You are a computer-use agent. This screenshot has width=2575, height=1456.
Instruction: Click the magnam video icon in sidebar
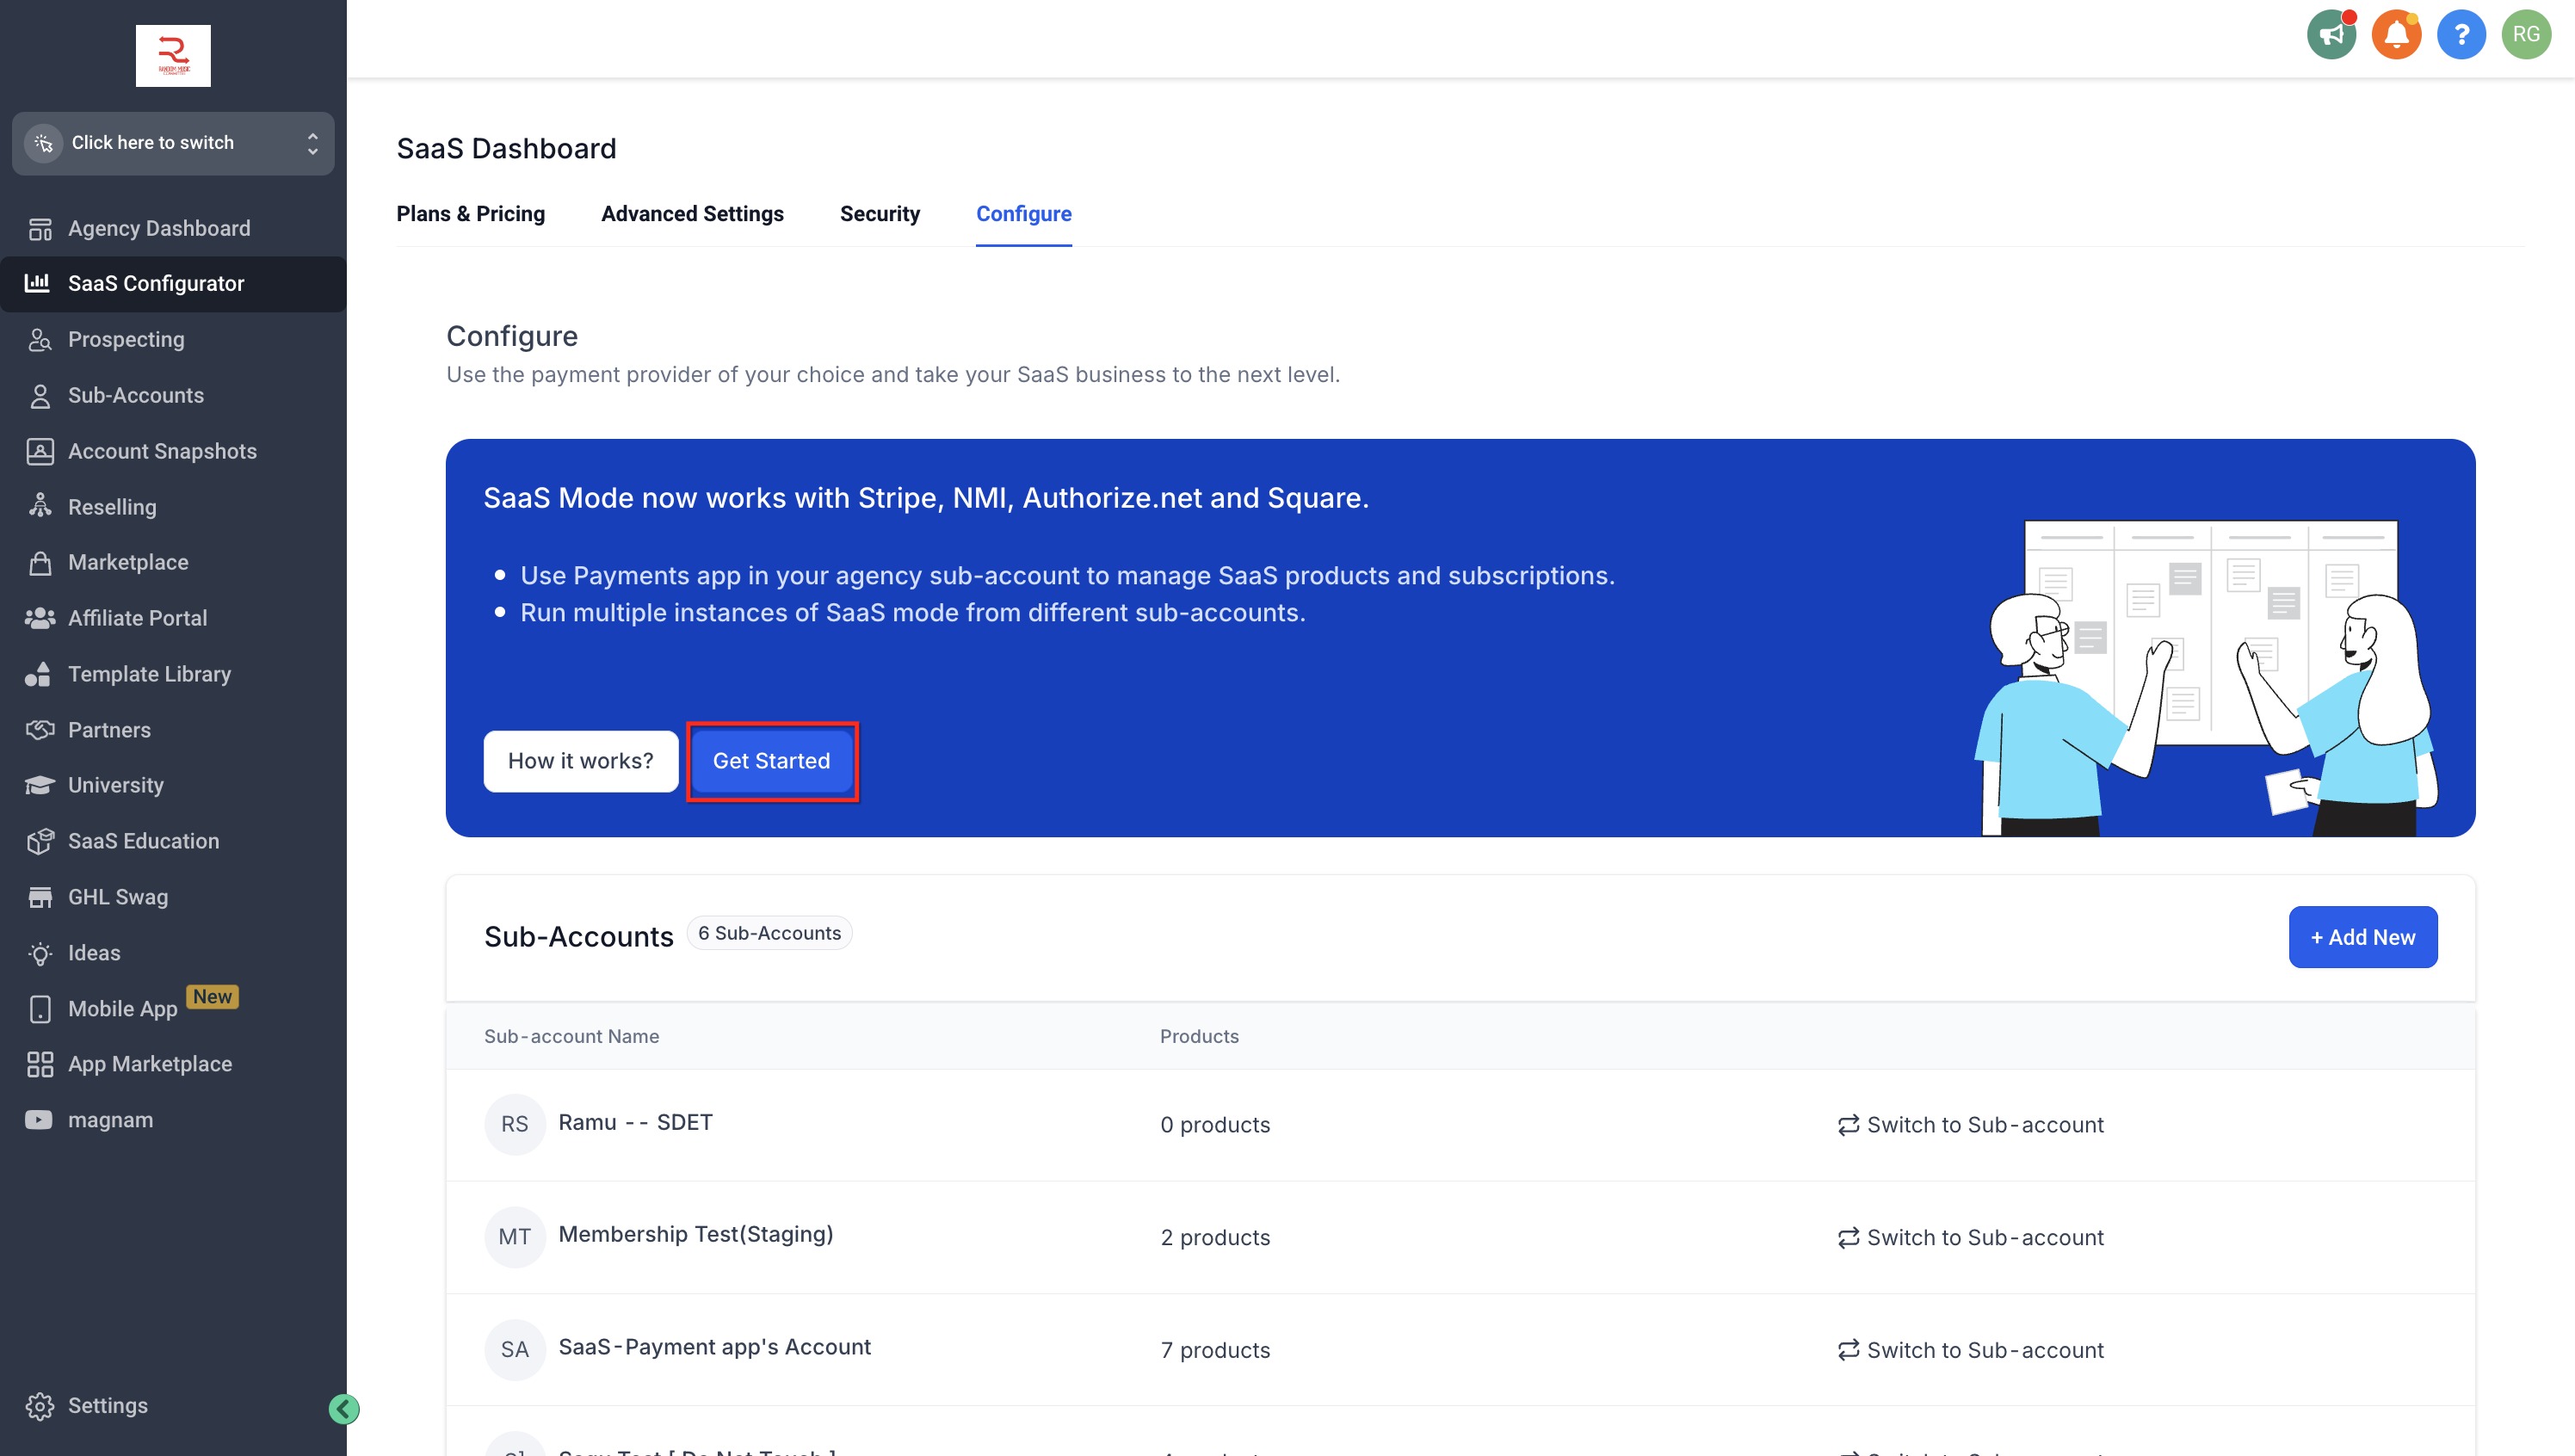[39, 1120]
